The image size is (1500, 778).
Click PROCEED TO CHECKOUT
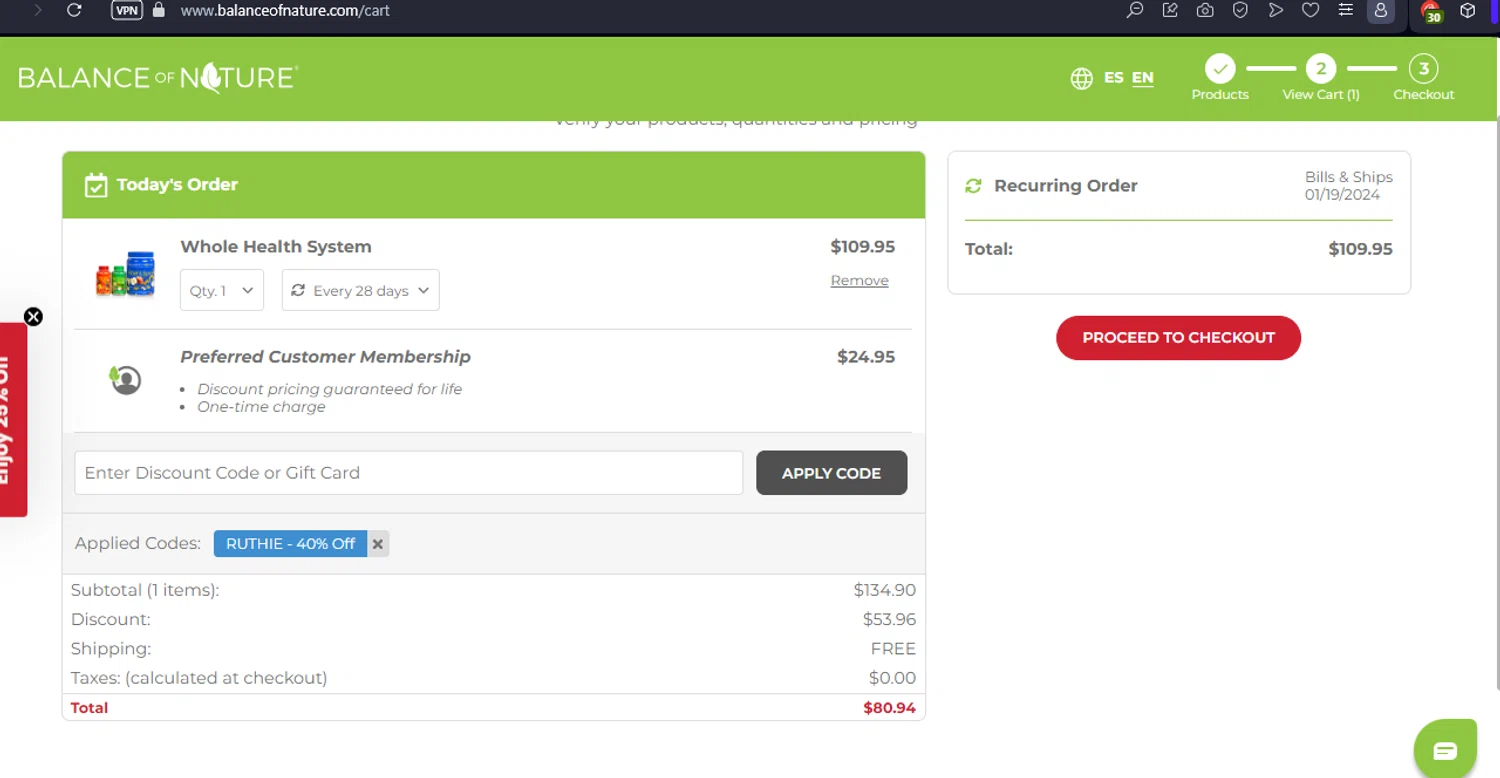tap(1178, 338)
